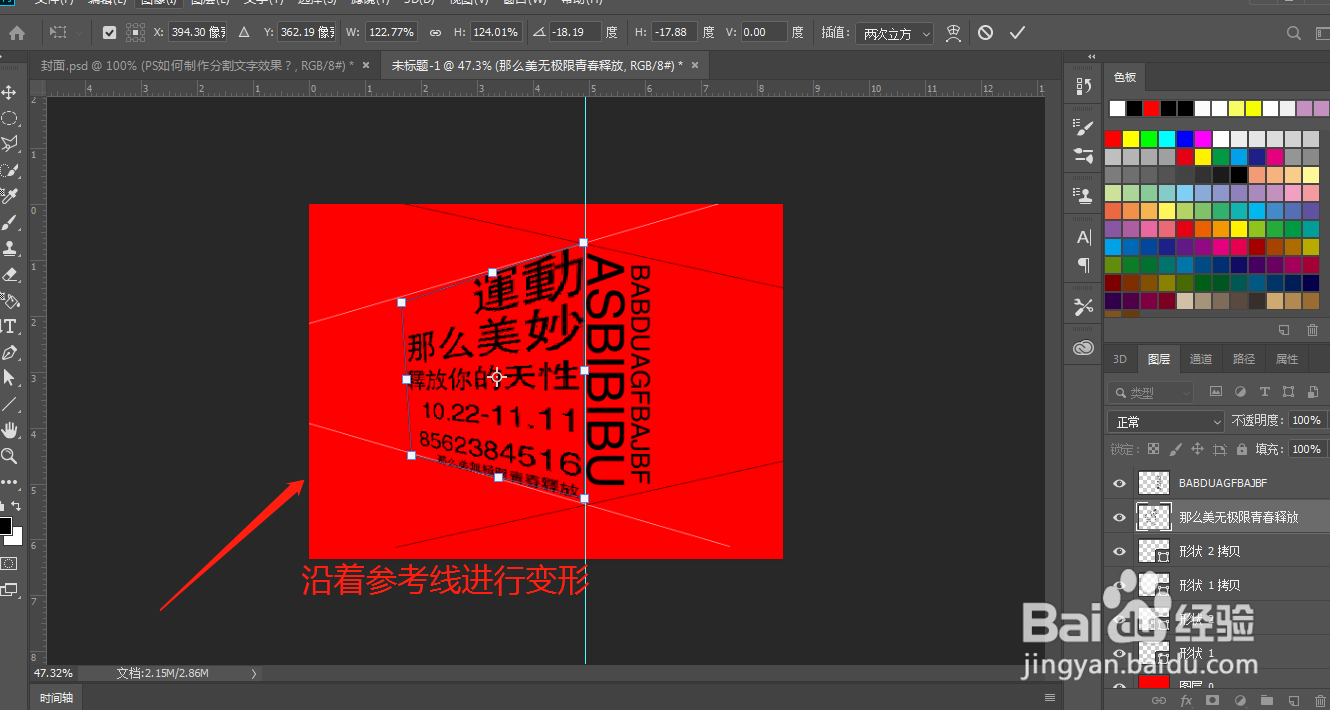The width and height of the screenshot is (1330, 710).
Task: Select the Eyedropper tool
Action: coord(9,196)
